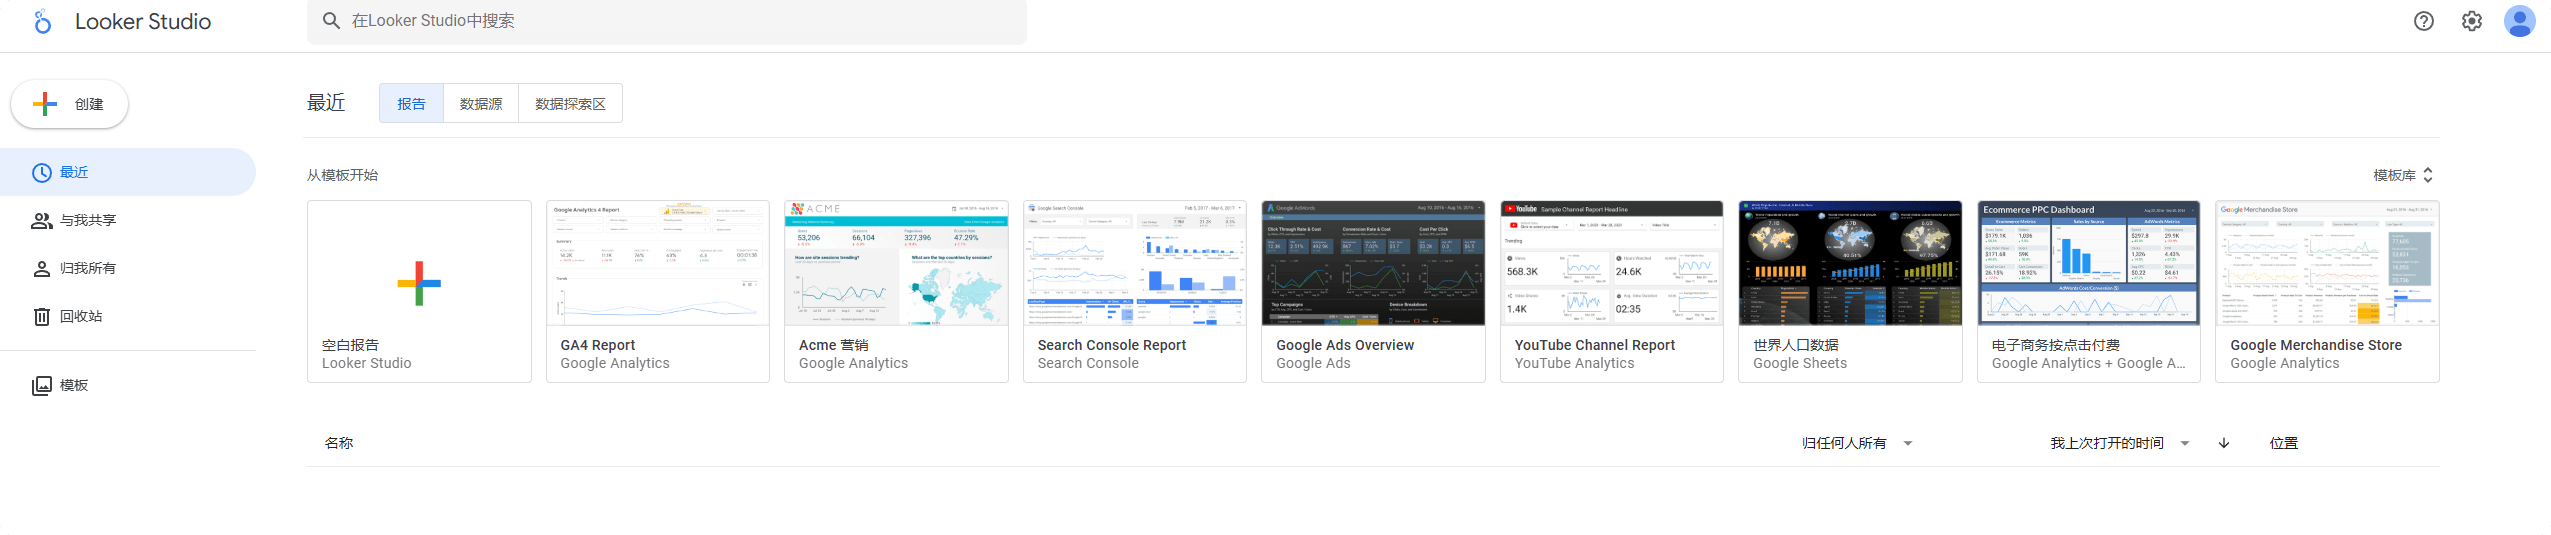The image size is (2551, 535).
Task: Click the 最近 page heading
Action: pyautogui.click(x=326, y=103)
